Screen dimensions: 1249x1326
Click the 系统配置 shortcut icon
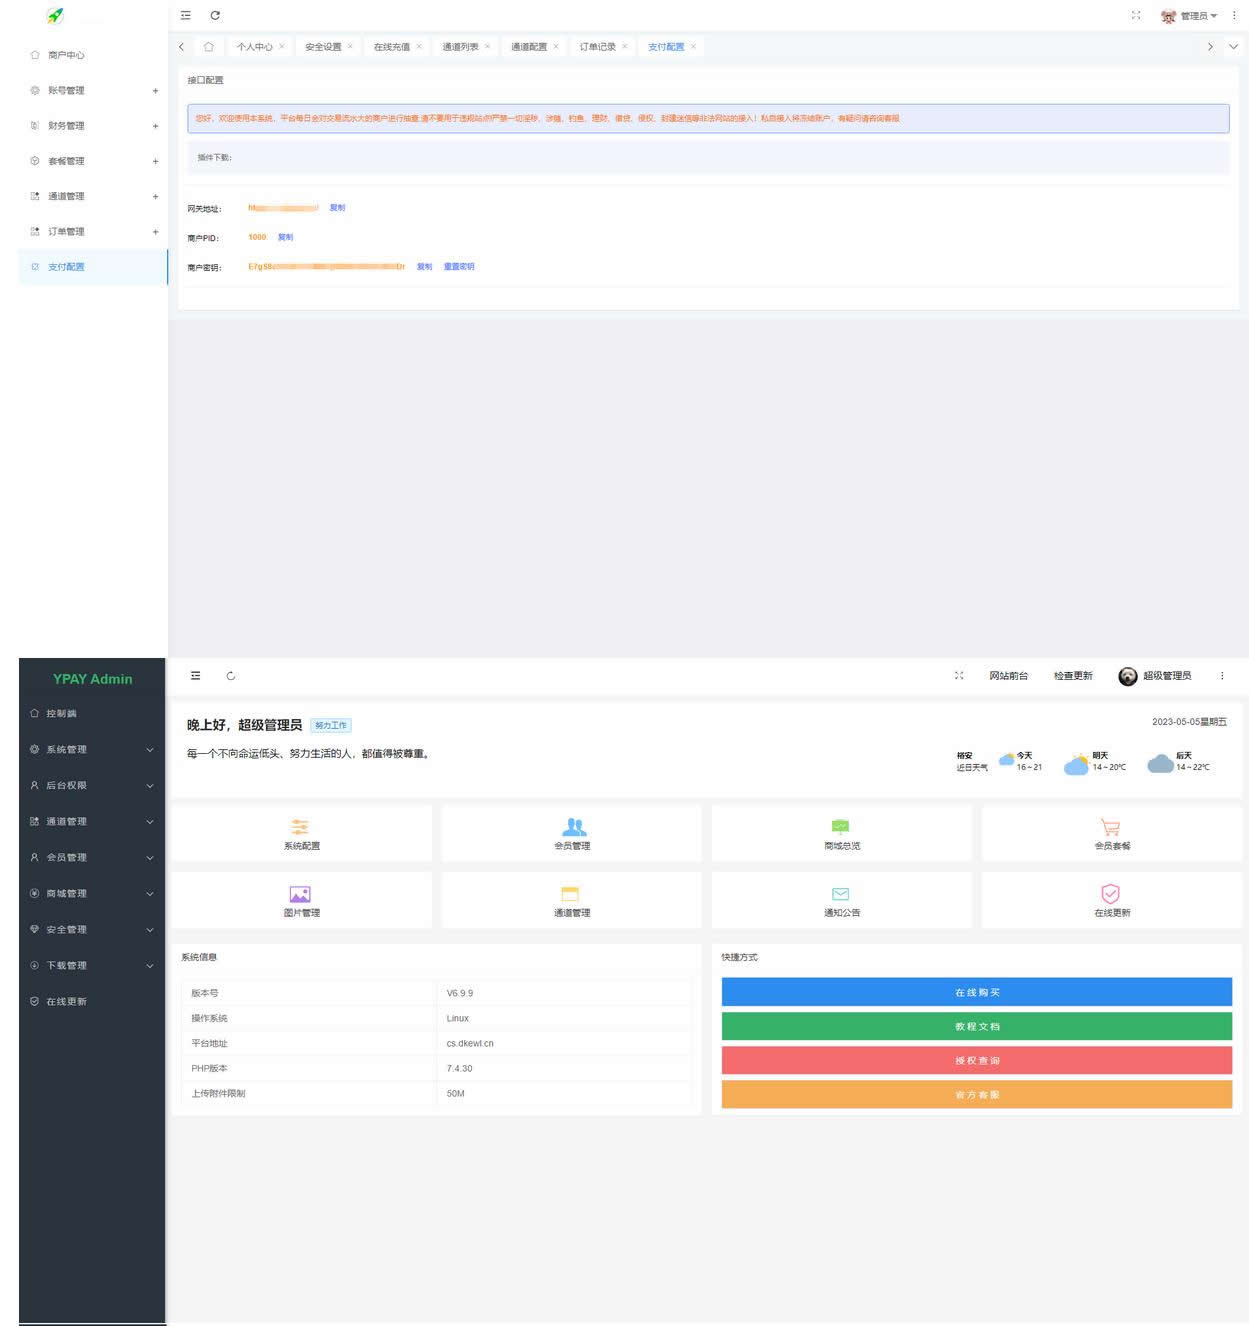[300, 827]
